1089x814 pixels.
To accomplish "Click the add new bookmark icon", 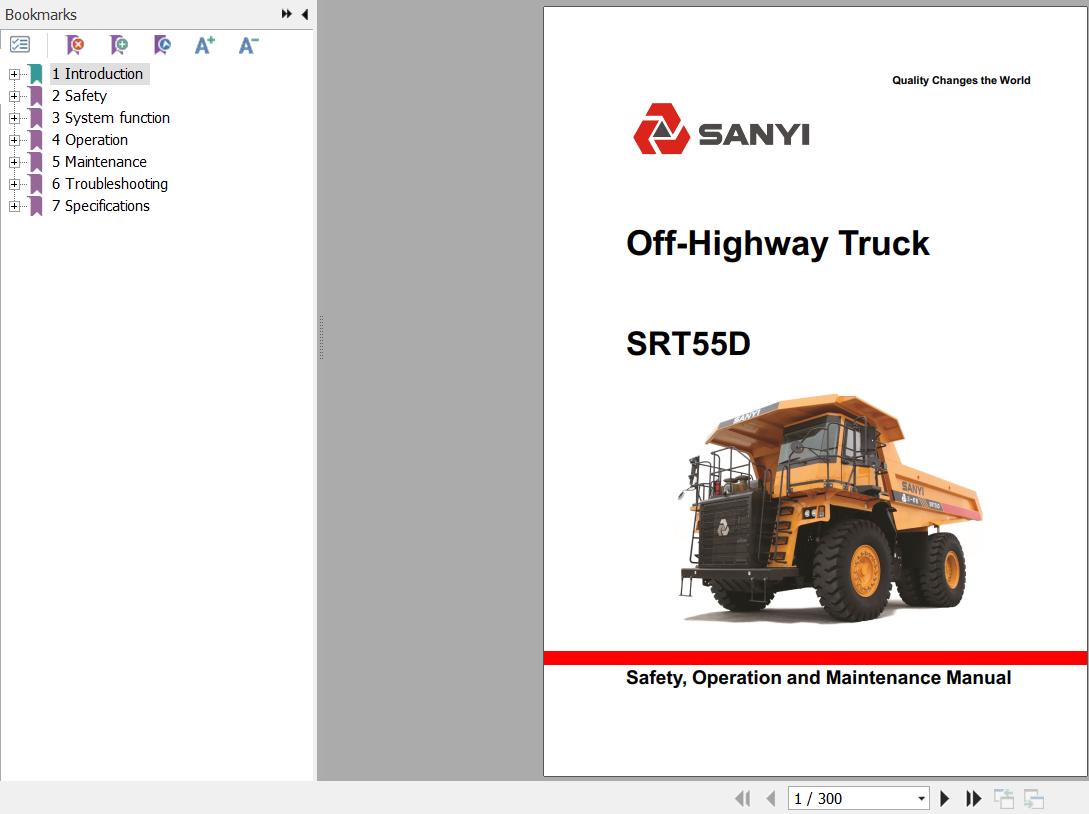I will click(119, 45).
